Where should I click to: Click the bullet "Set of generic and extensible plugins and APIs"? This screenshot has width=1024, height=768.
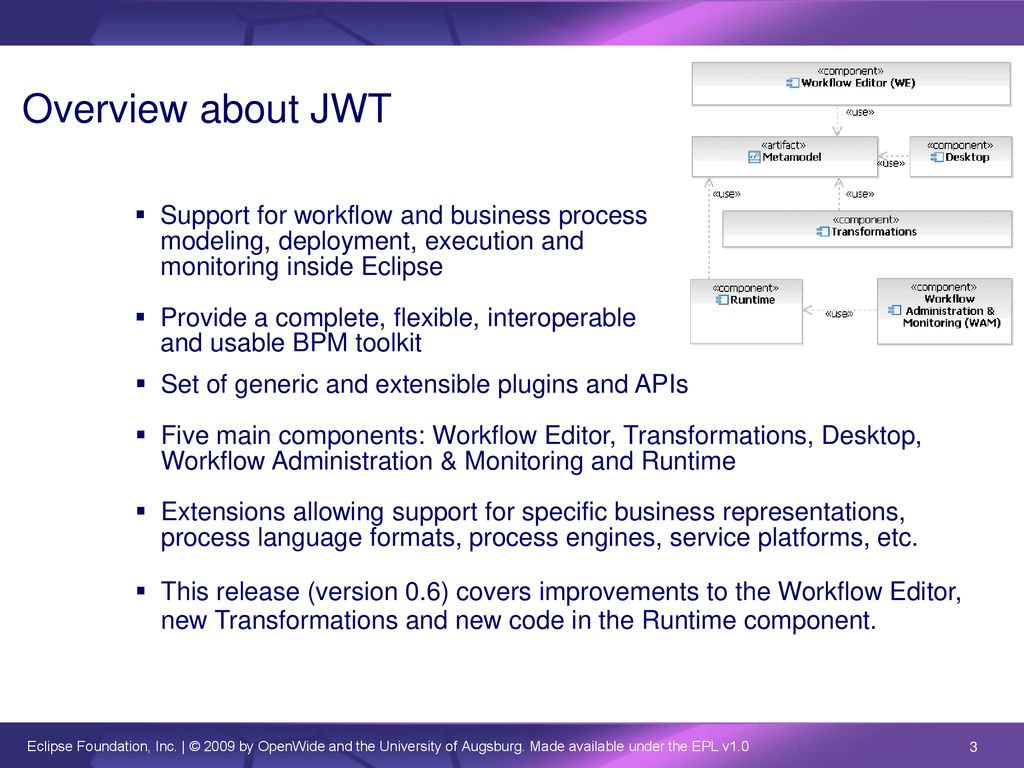click(x=424, y=384)
